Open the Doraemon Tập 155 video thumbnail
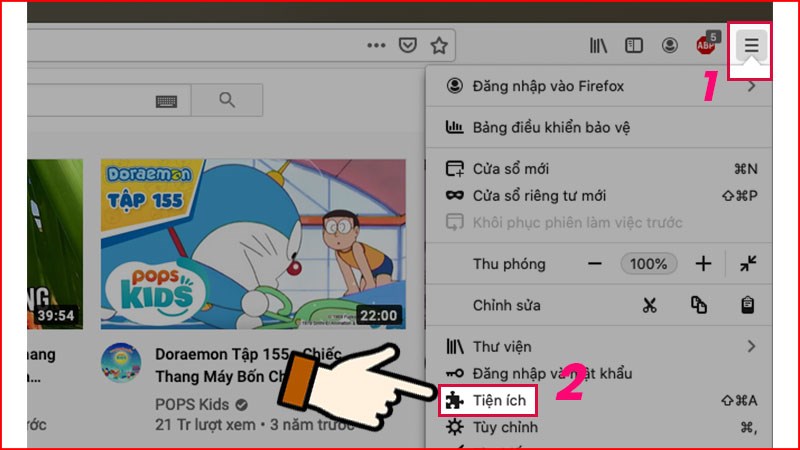The width and height of the screenshot is (800, 450). 253,244
